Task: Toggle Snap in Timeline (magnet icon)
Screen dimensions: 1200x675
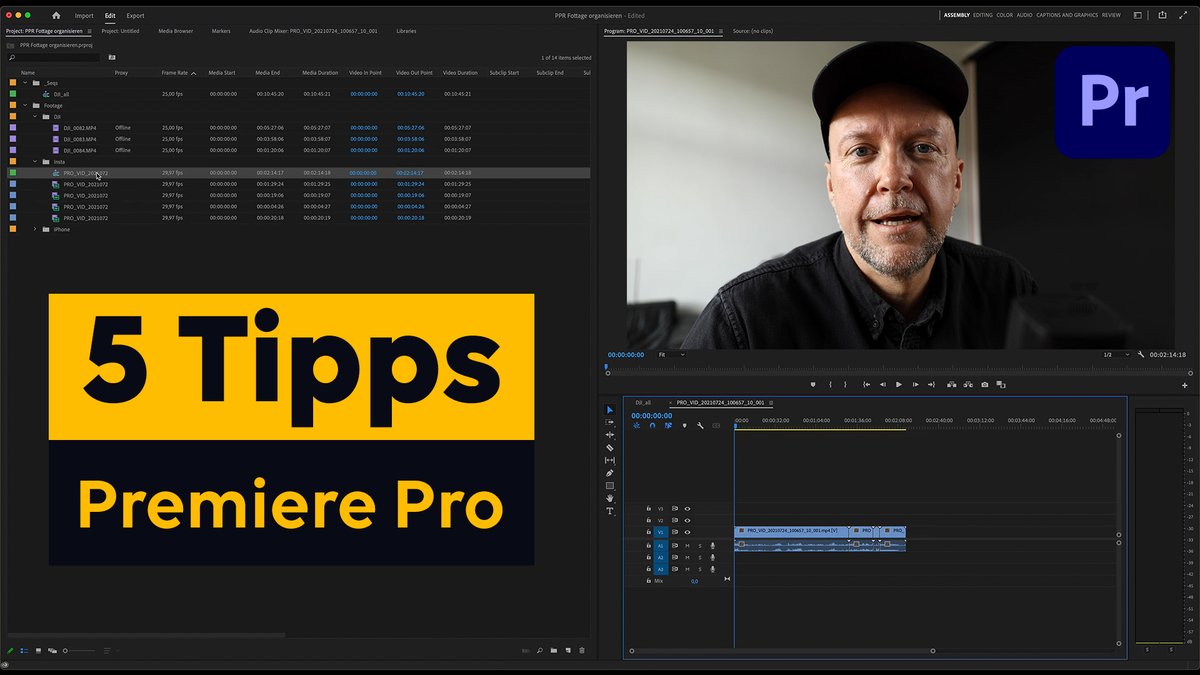Action: [652, 425]
